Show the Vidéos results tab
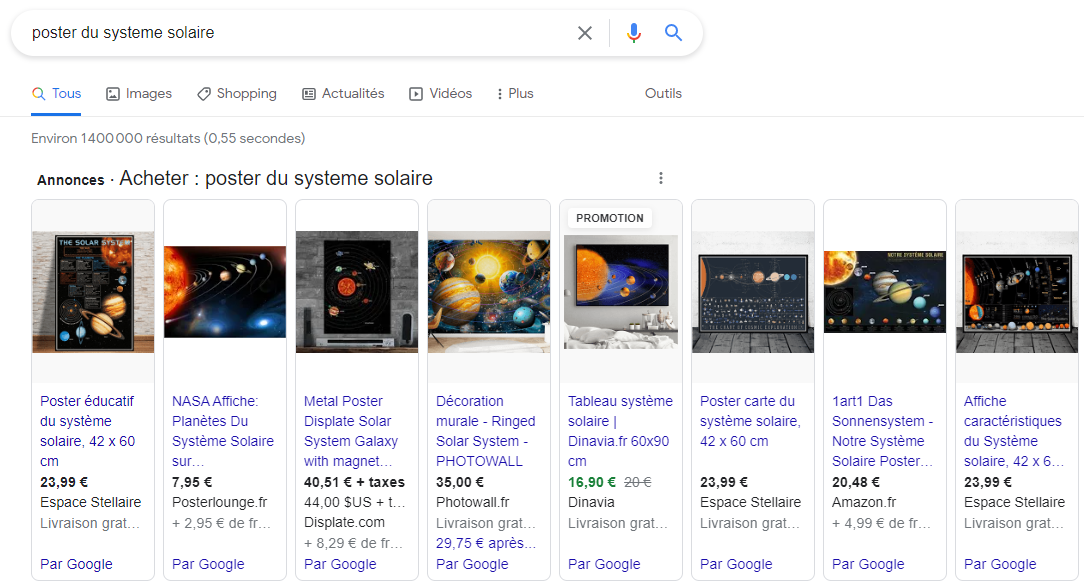This screenshot has width=1084, height=585. (440, 94)
